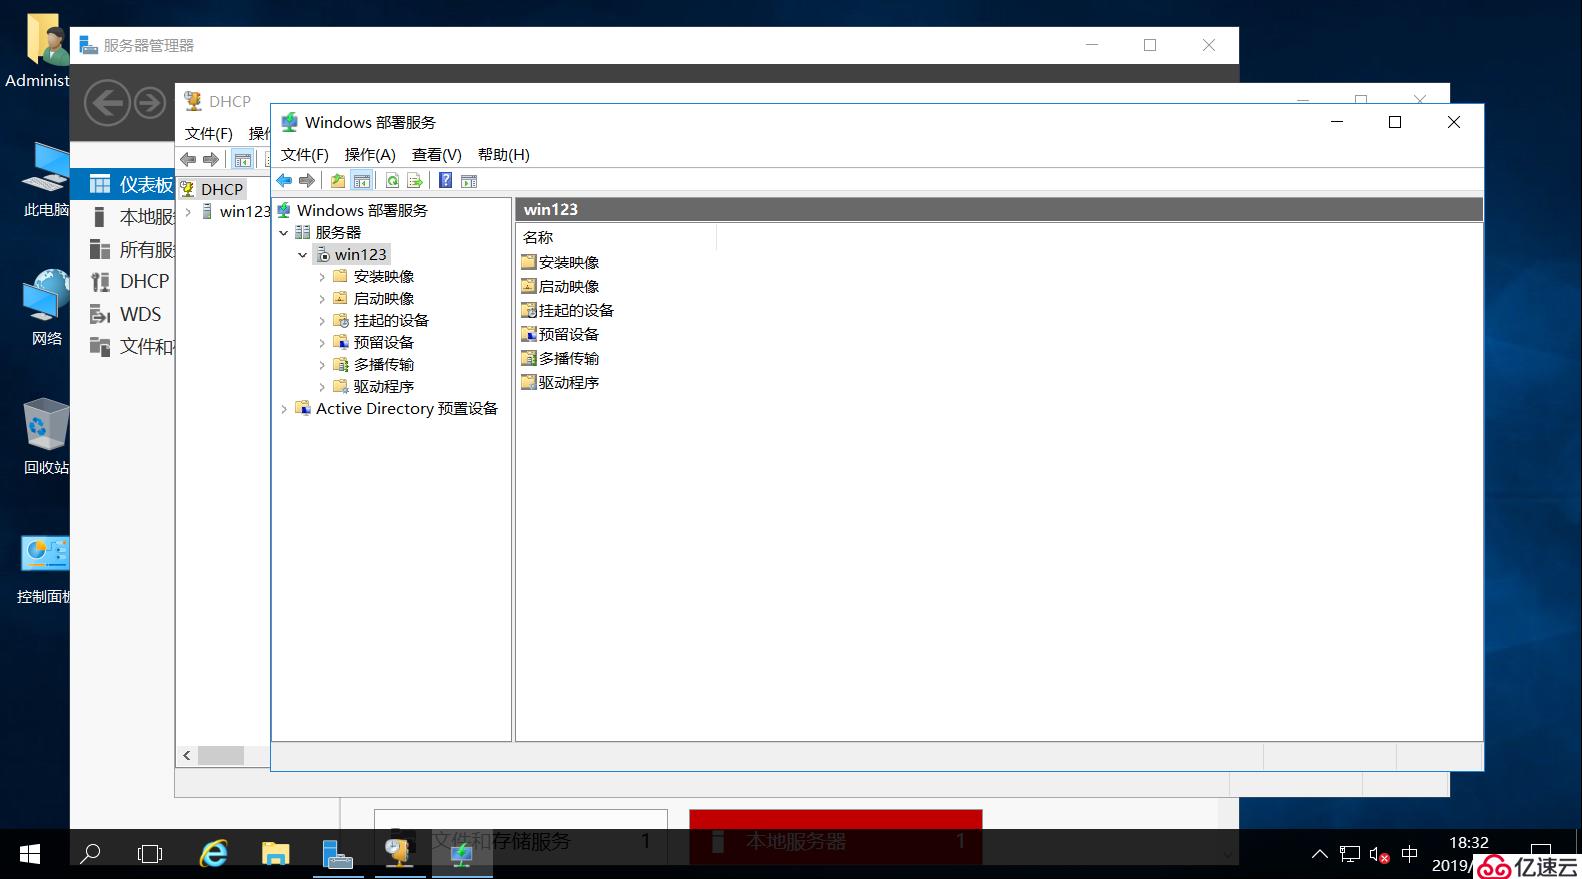Collapse the win123 server node in WDS
The image size is (1582, 879).
click(x=303, y=254)
